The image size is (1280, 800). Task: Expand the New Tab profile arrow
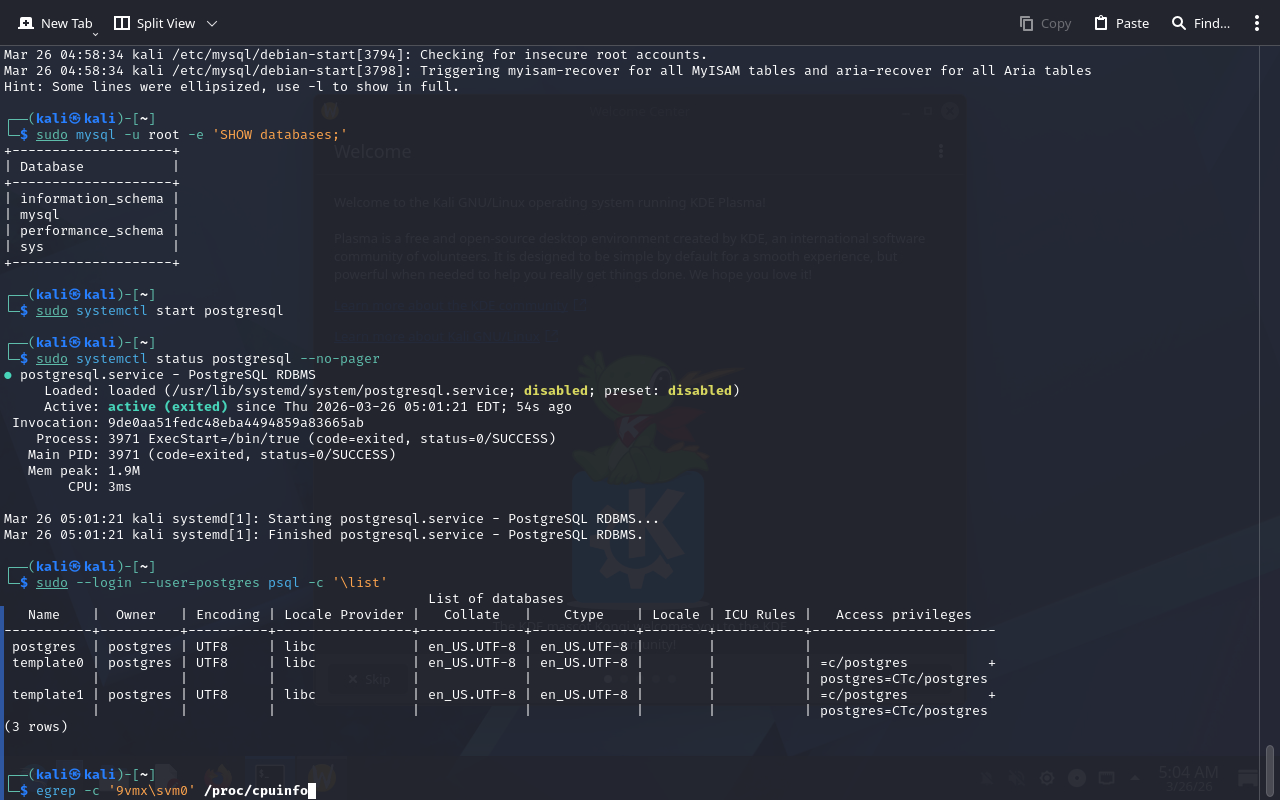tap(95, 35)
